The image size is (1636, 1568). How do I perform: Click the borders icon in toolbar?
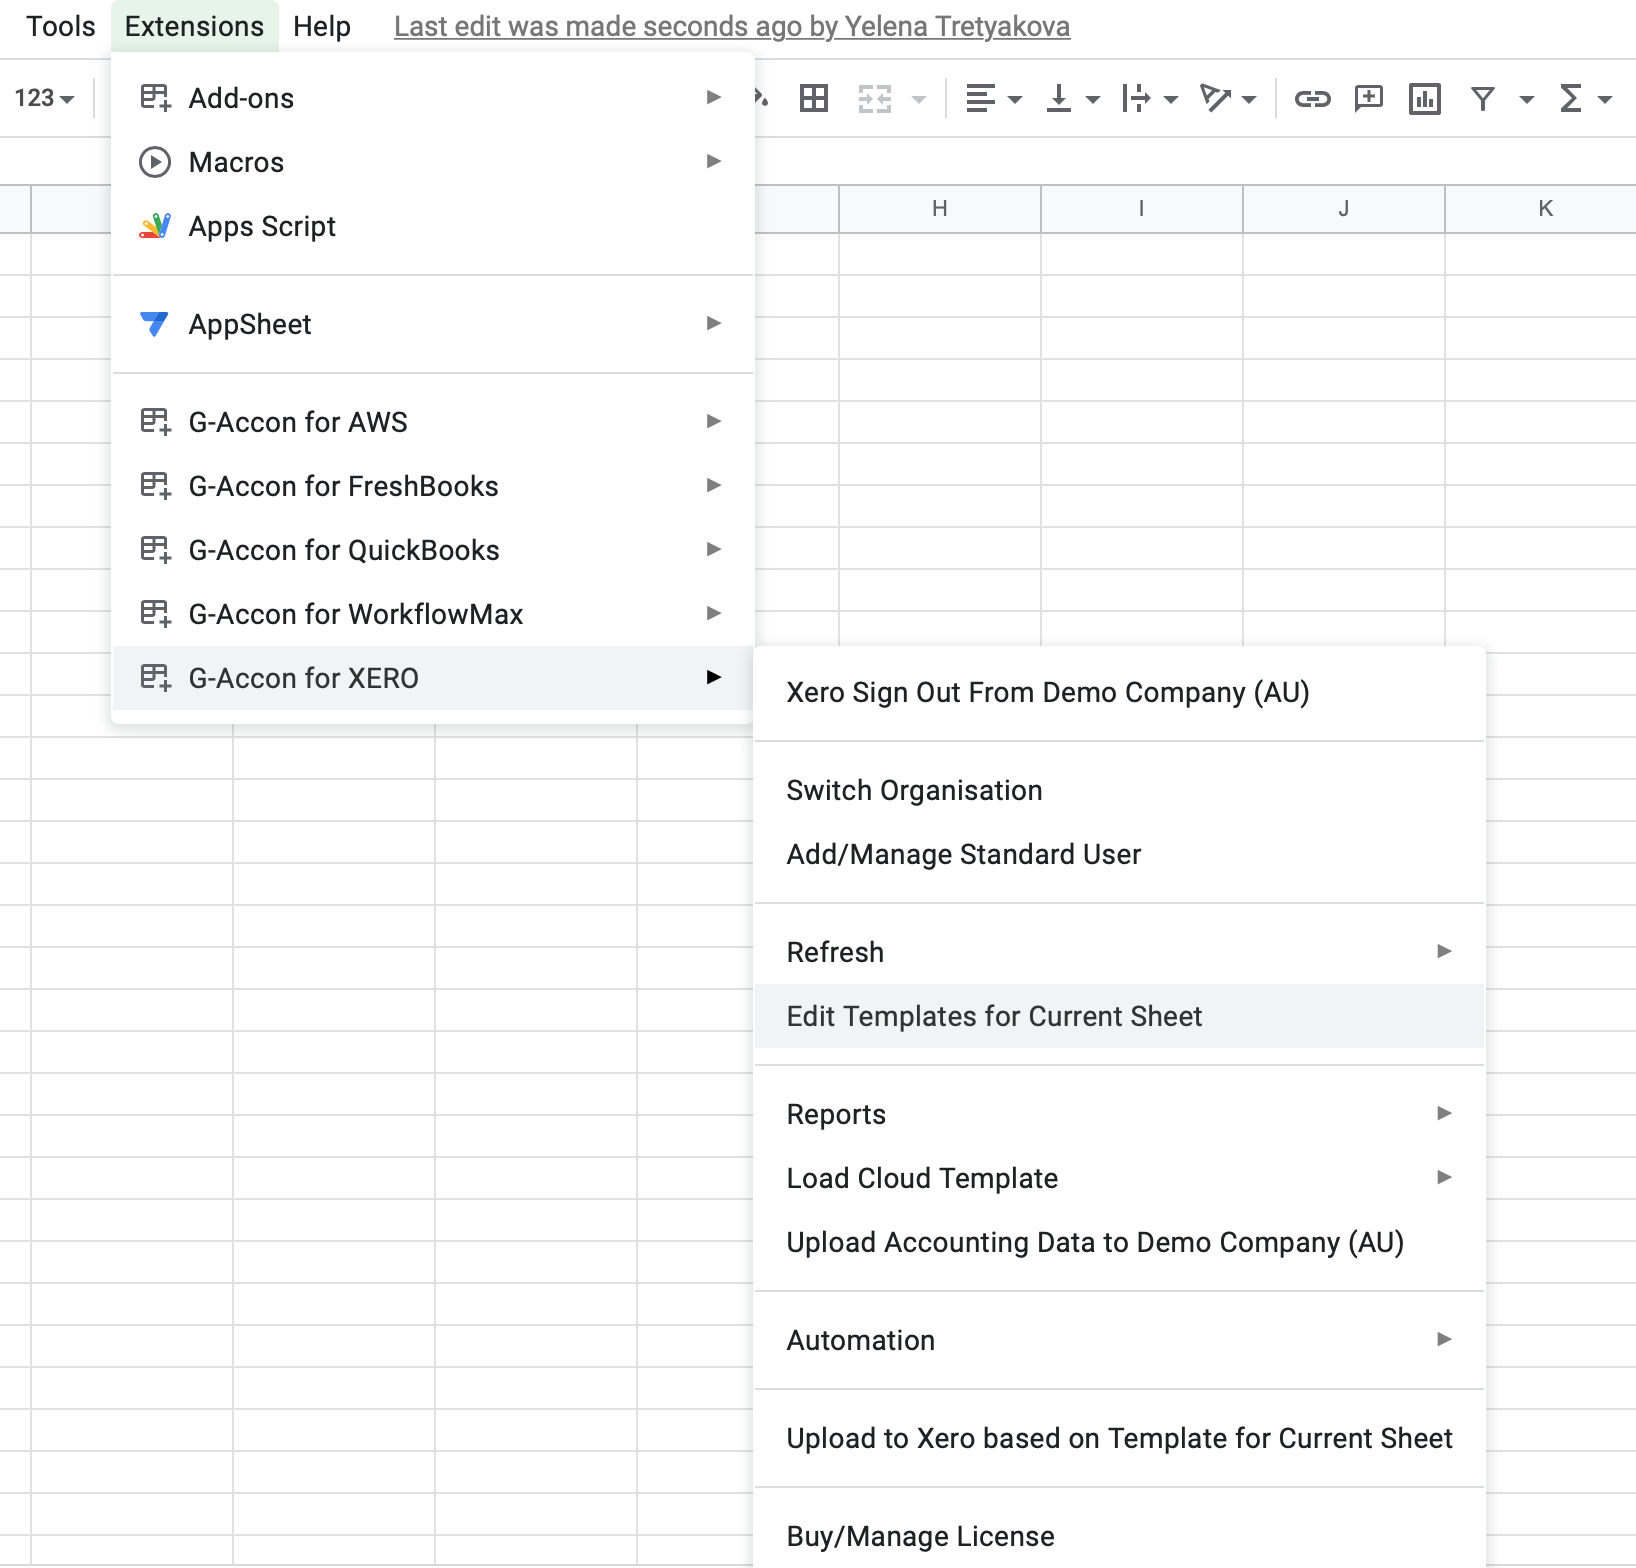pos(814,98)
